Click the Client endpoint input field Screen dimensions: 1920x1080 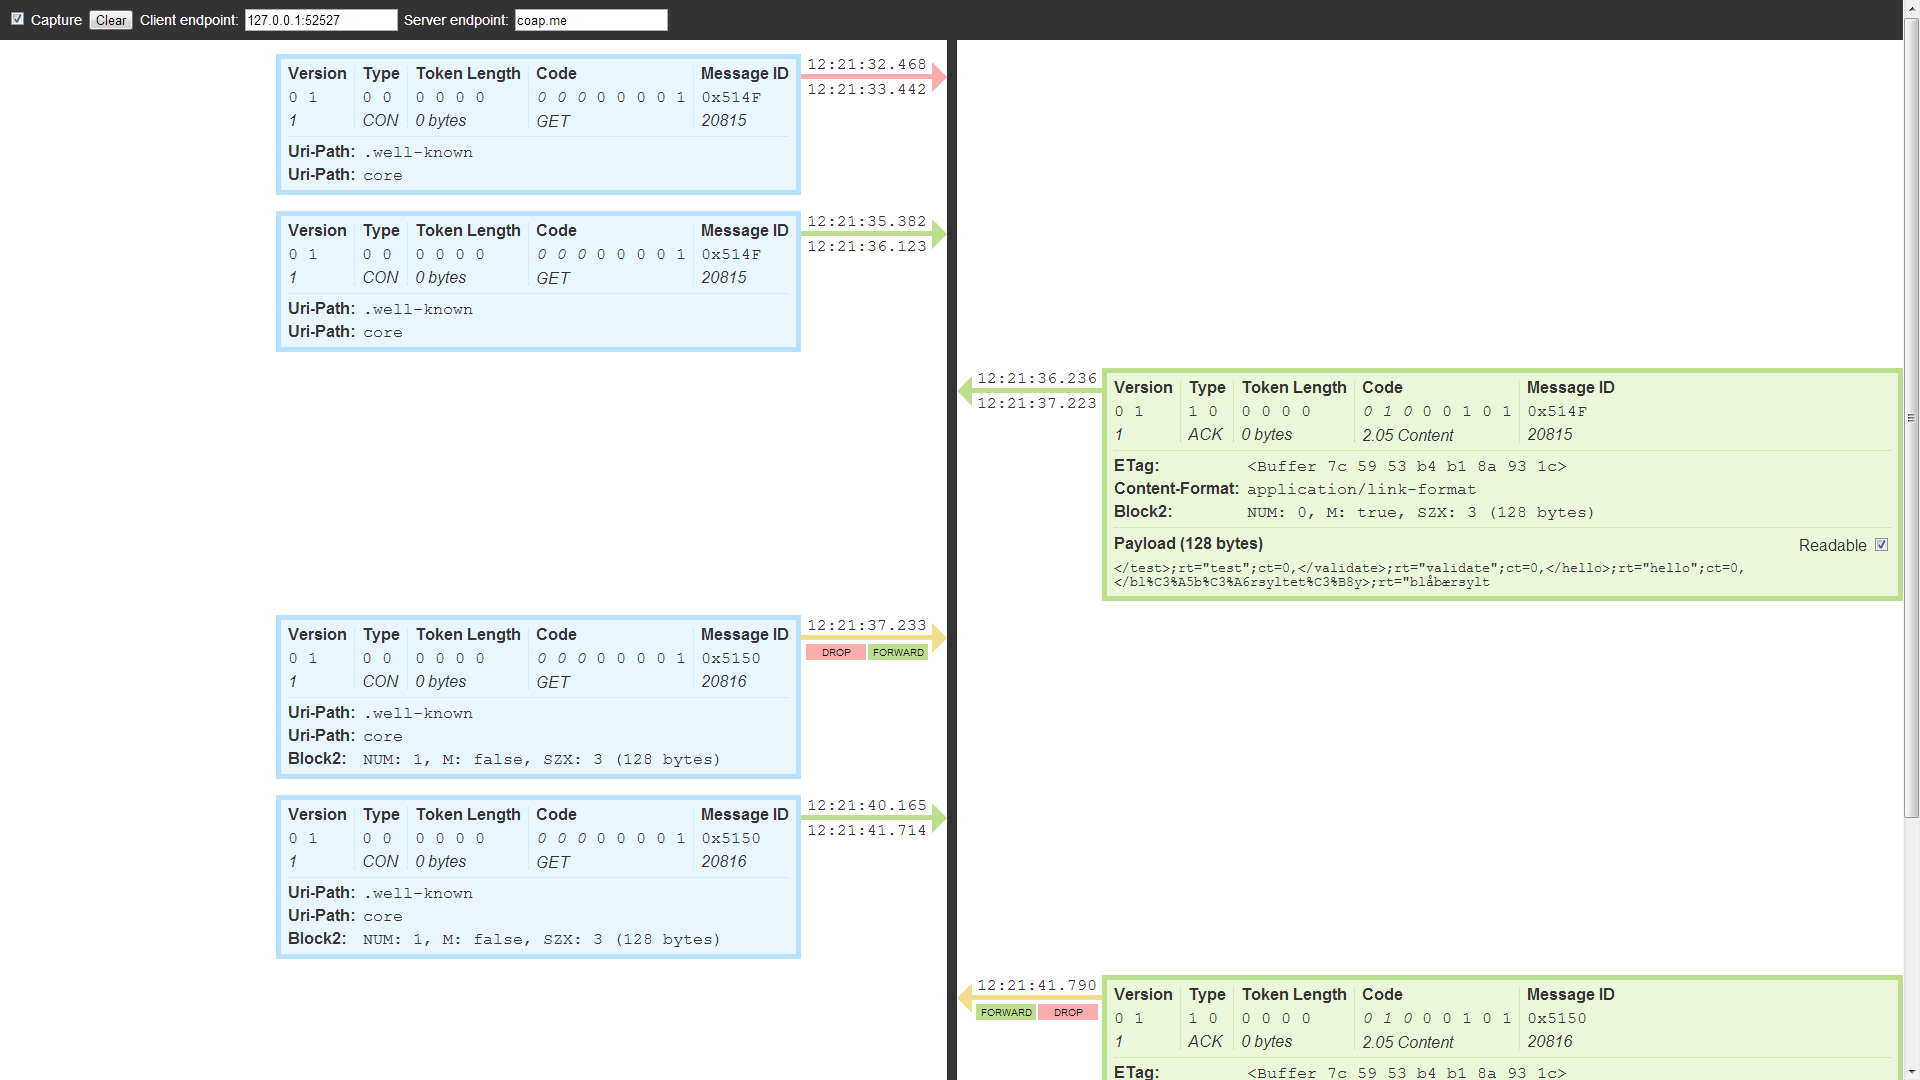tap(320, 20)
